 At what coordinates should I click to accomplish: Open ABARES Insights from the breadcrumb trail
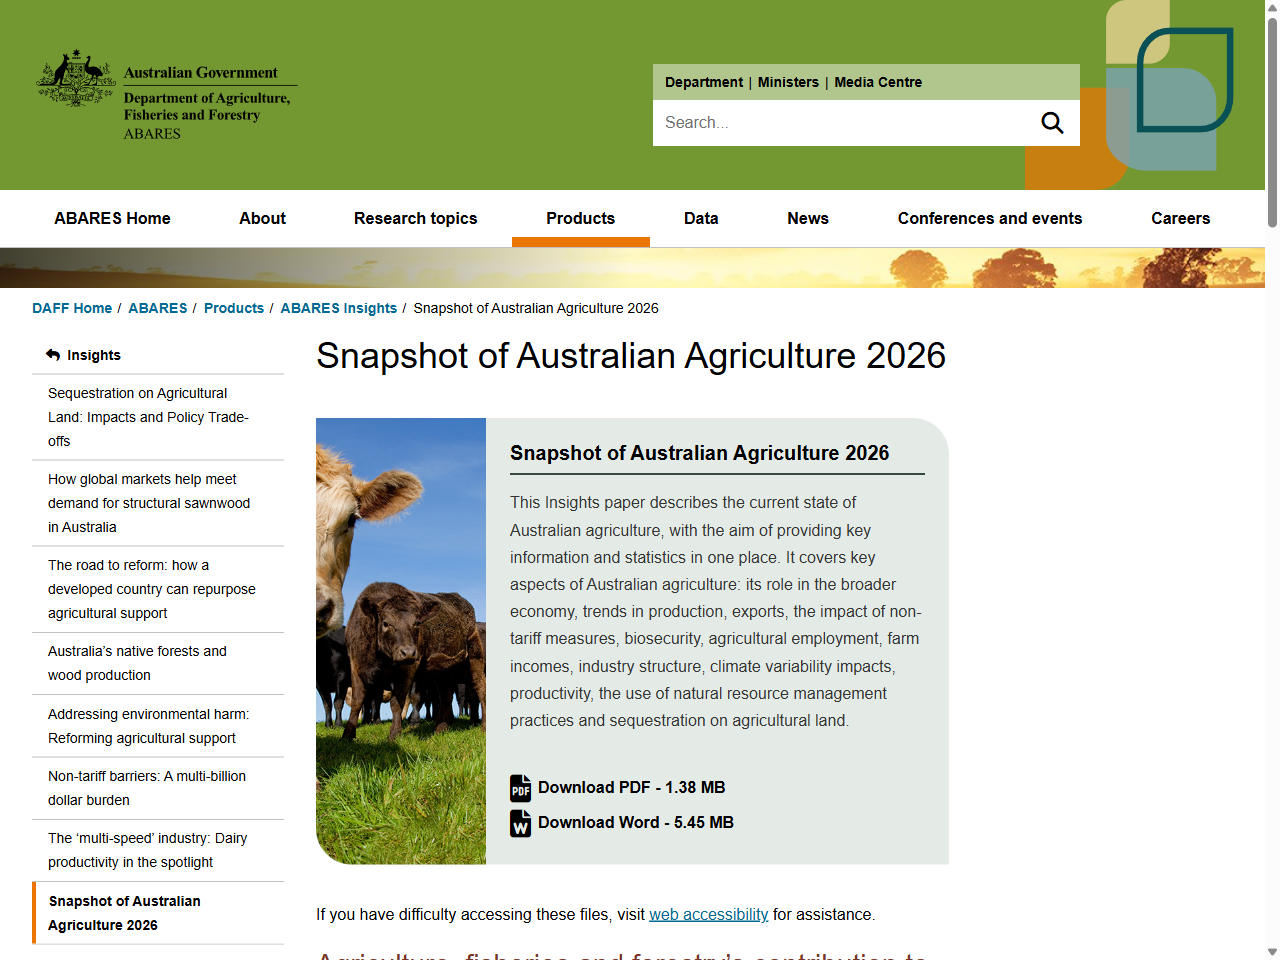coord(339,308)
